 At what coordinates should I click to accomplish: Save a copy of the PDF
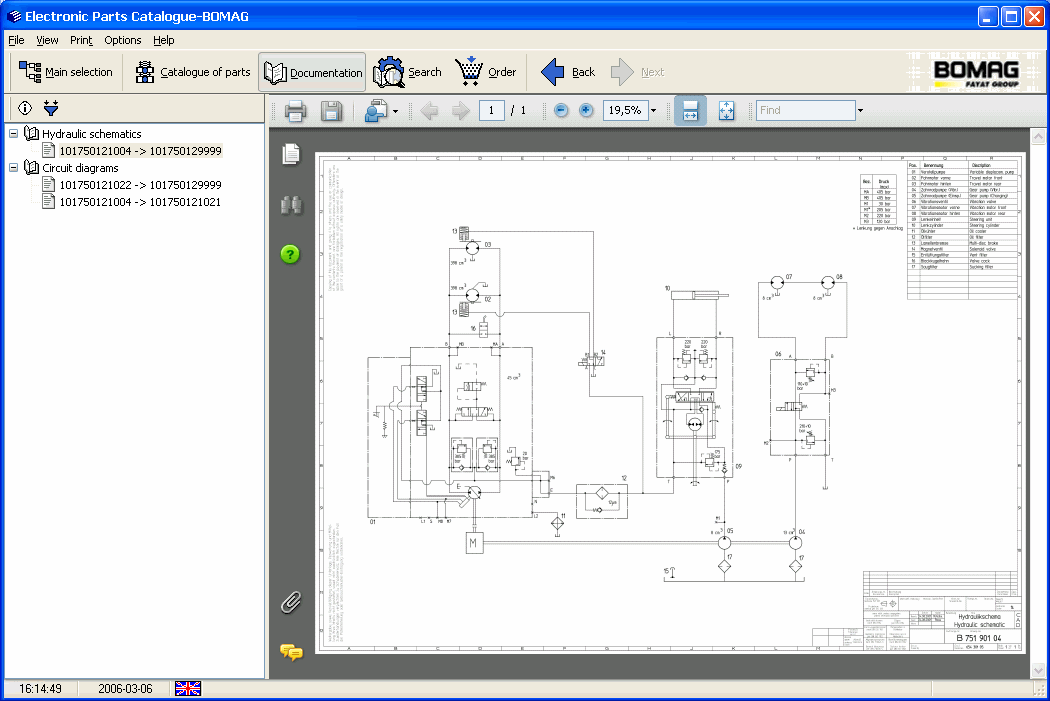pyautogui.click(x=331, y=110)
